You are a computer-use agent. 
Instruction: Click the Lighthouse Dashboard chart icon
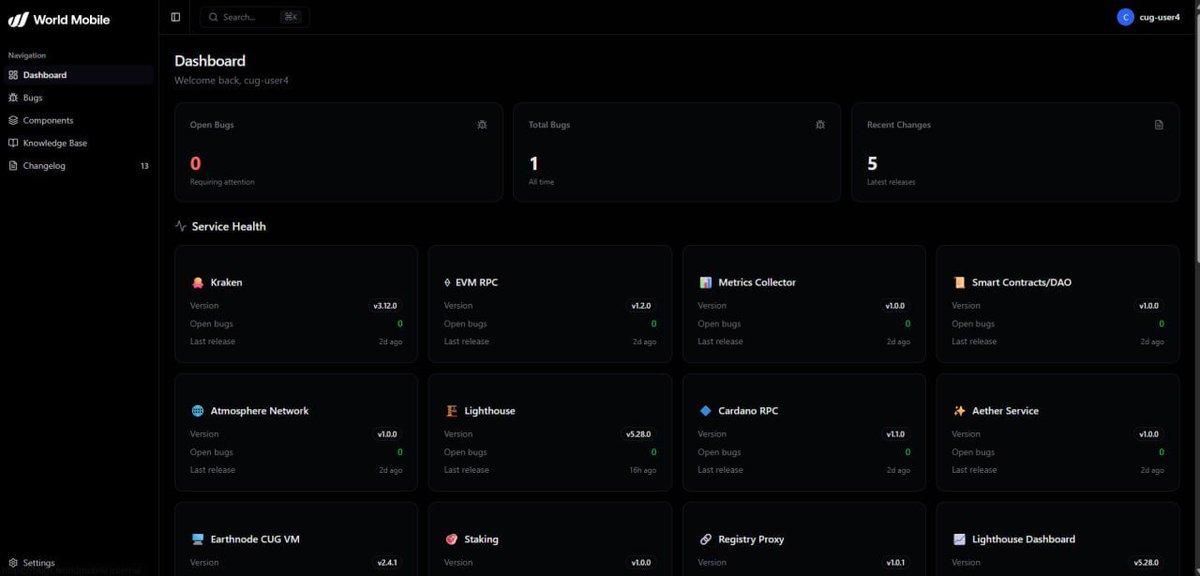point(959,539)
